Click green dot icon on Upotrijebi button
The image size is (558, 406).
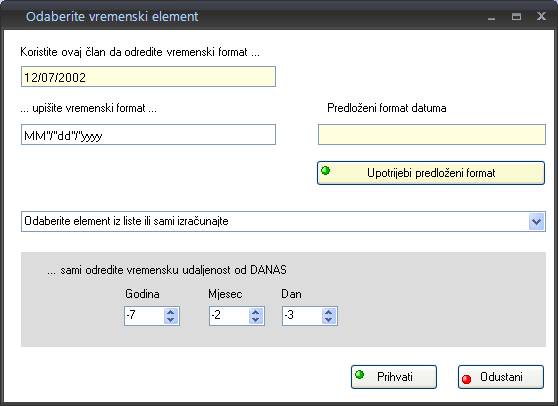click(326, 170)
